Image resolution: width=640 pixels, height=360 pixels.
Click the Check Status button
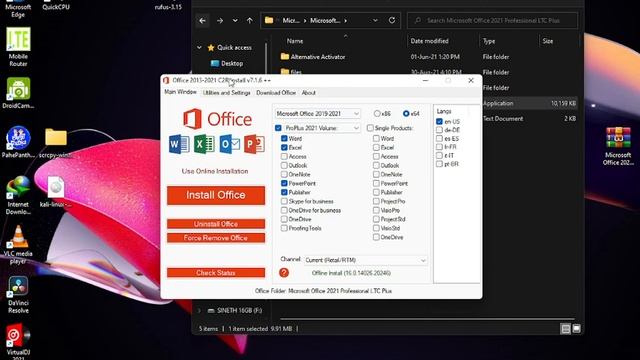(x=216, y=273)
